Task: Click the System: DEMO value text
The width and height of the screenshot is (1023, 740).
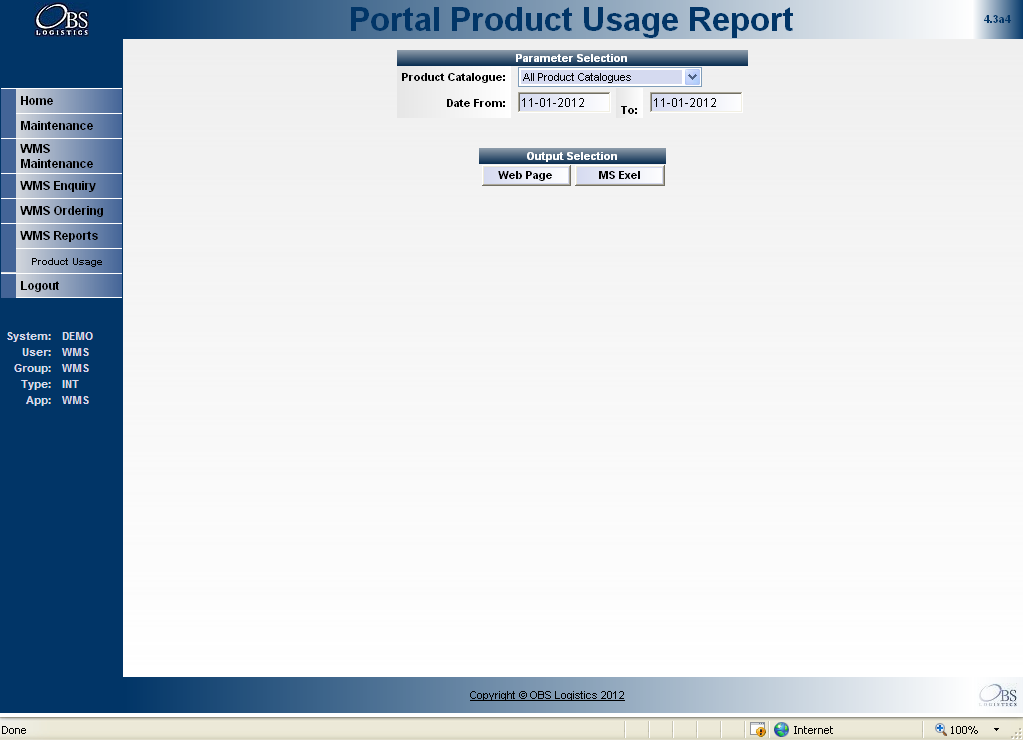Action: tap(78, 336)
